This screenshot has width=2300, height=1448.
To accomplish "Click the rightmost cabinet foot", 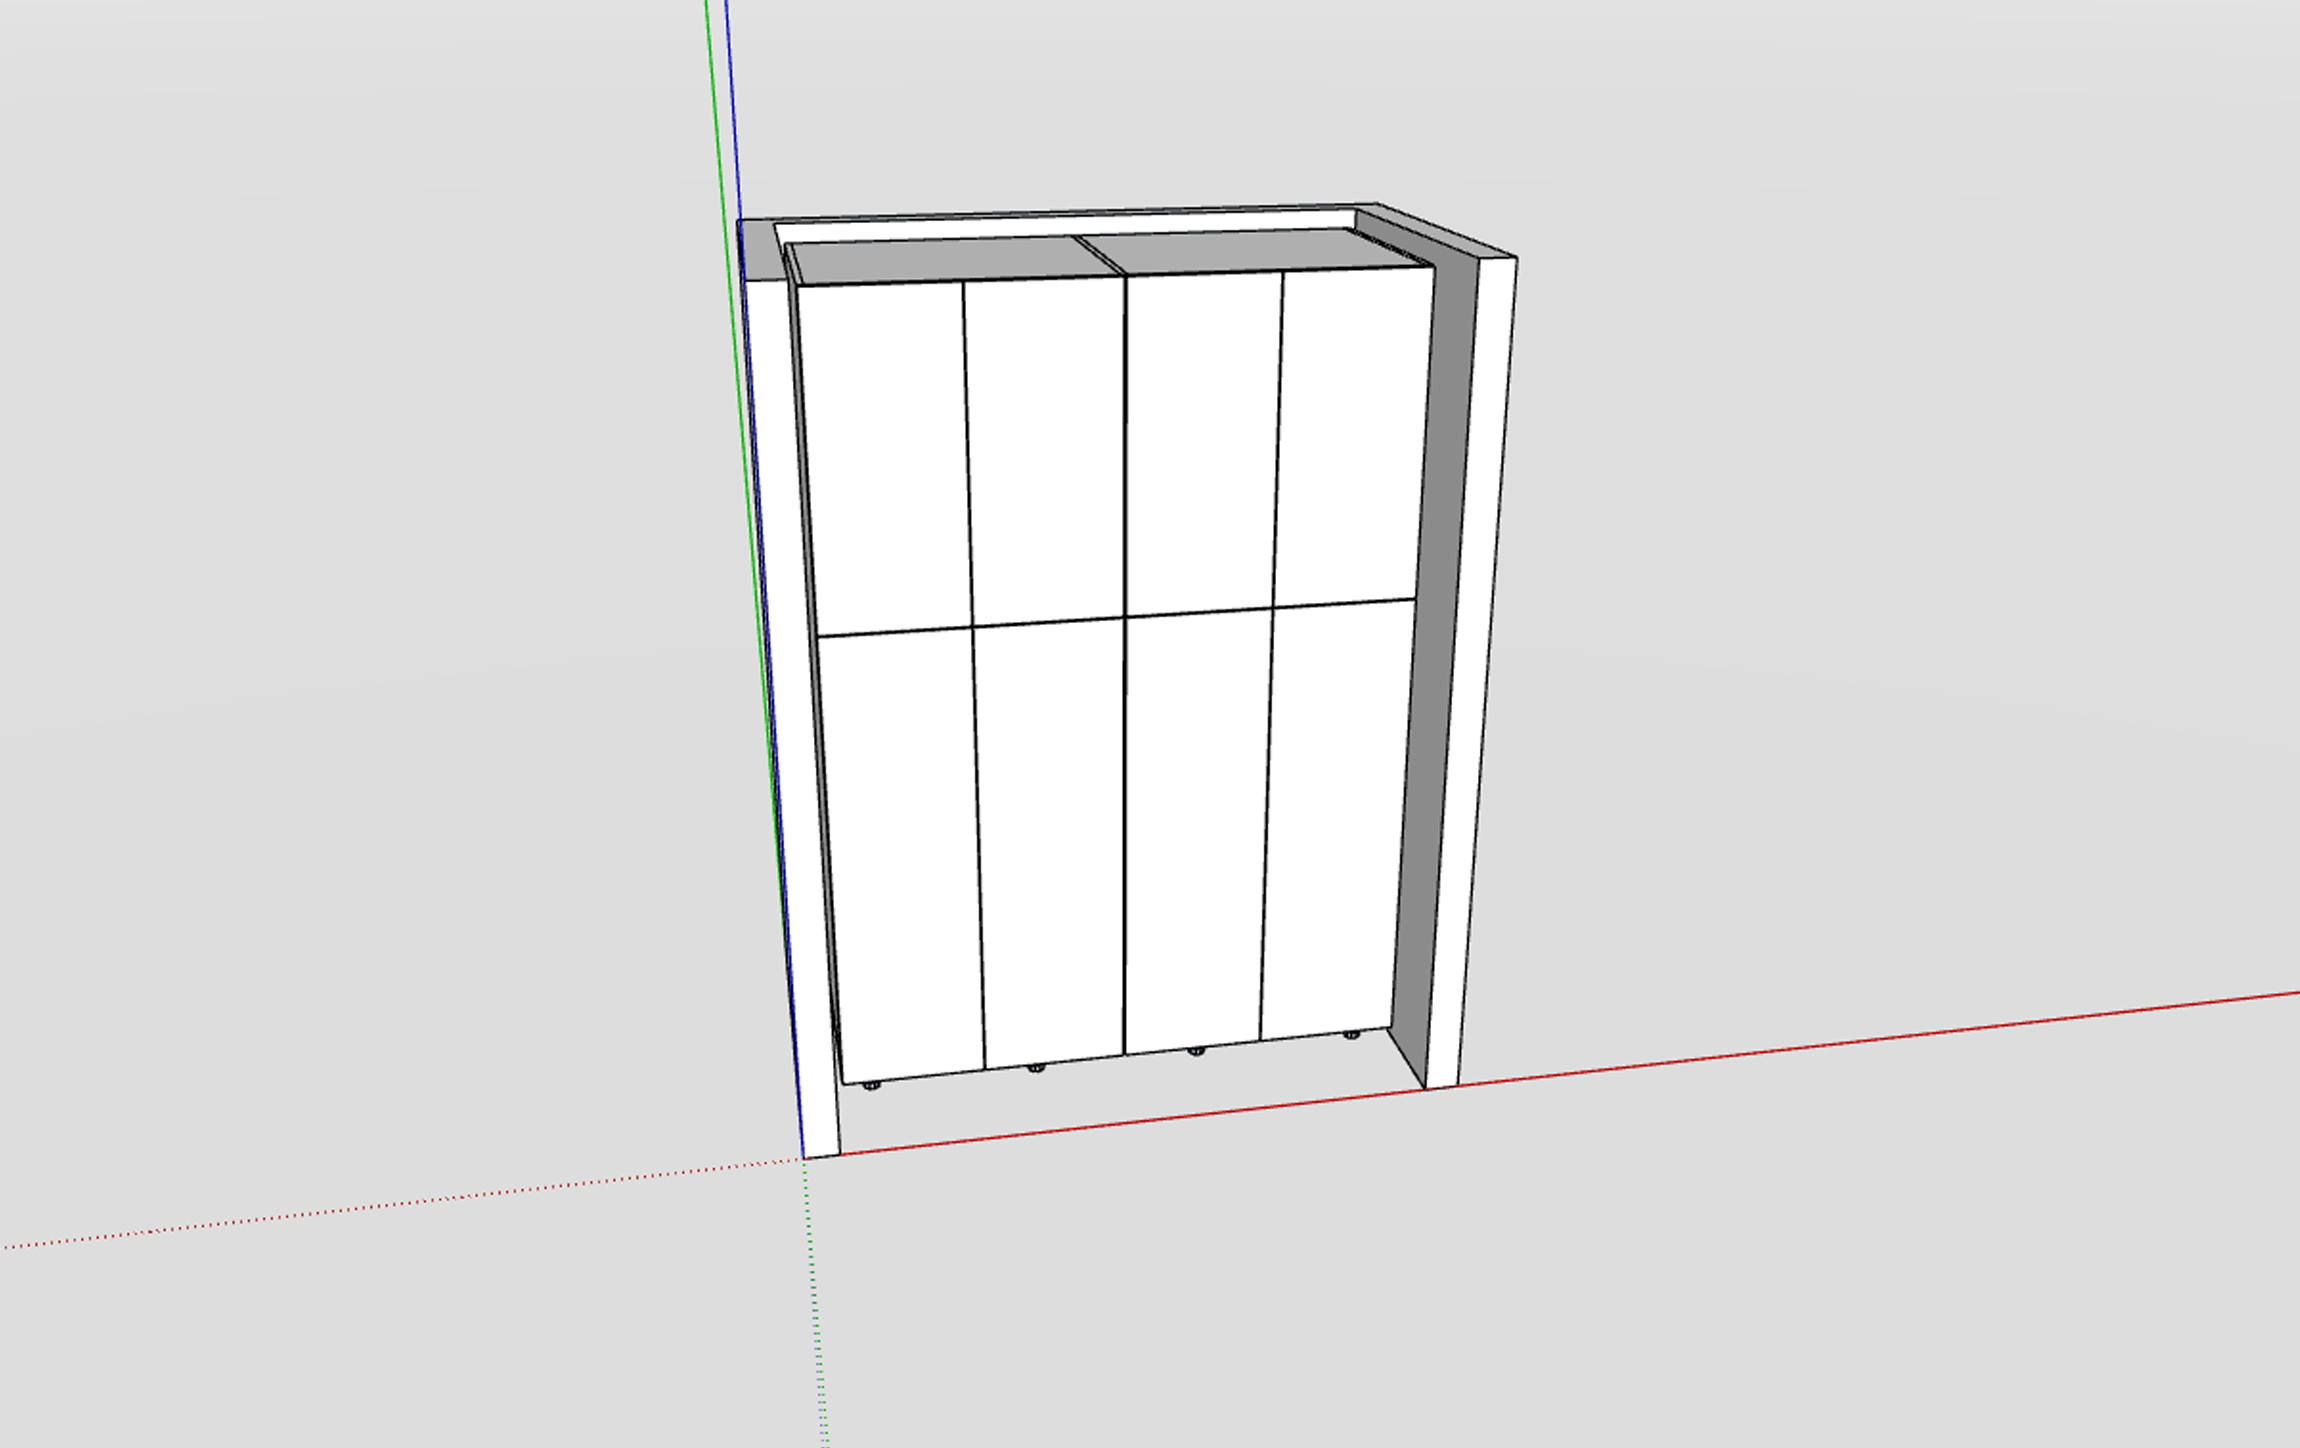I will 1351,1035.
